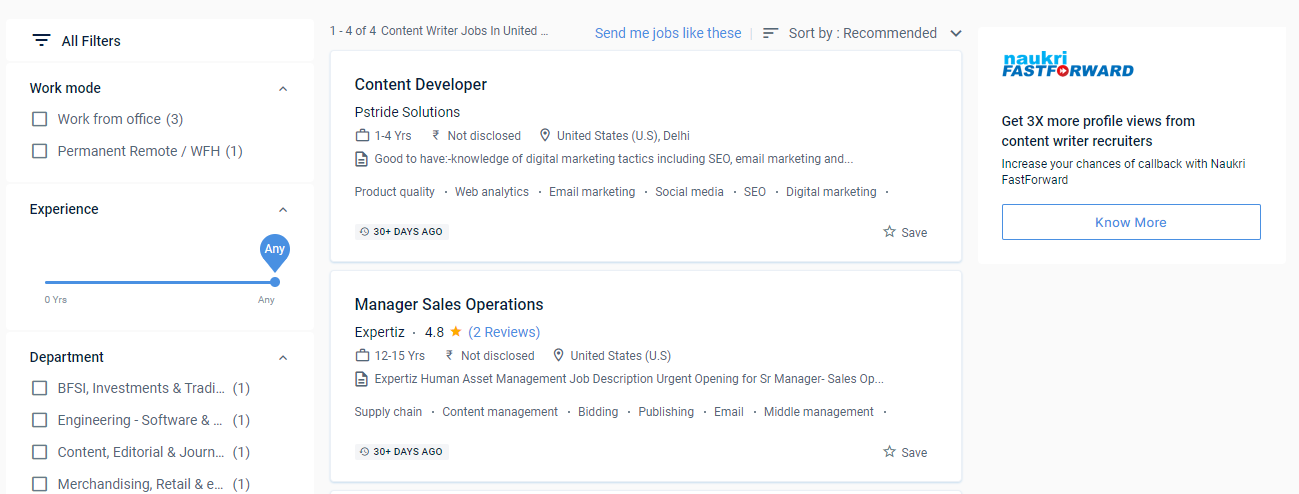Click the experience slider track

click(x=160, y=282)
